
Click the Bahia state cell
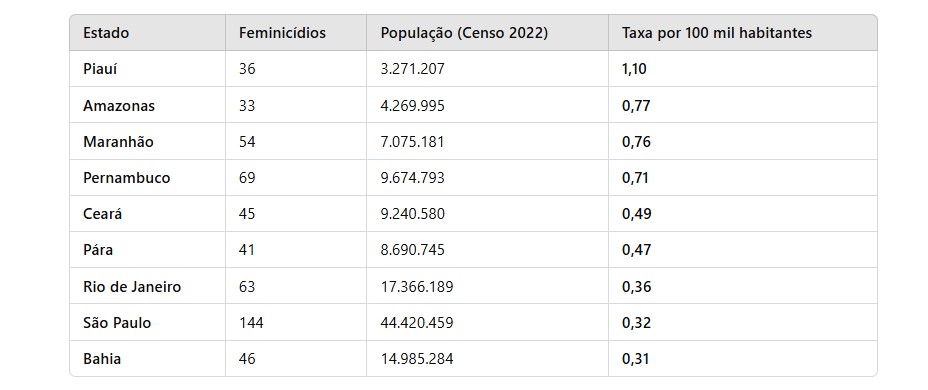click(102, 359)
